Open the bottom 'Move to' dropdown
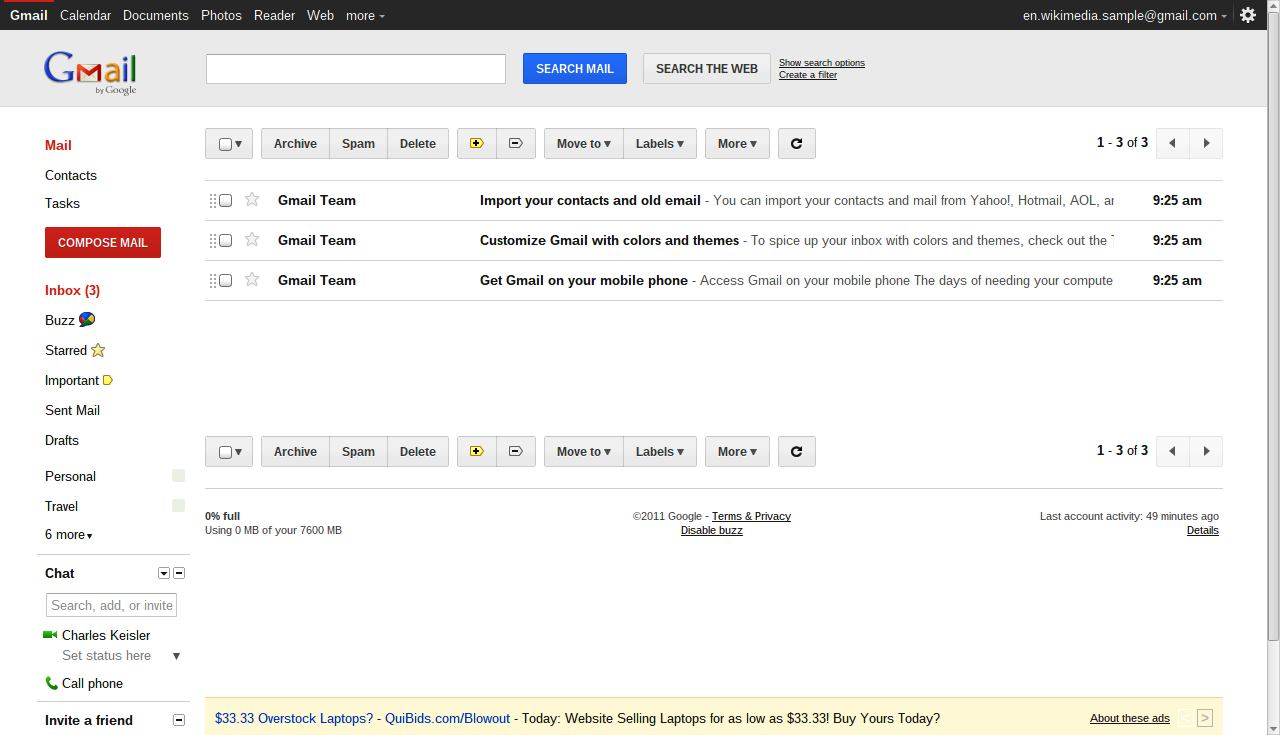The height and width of the screenshot is (735, 1280). (x=584, y=452)
